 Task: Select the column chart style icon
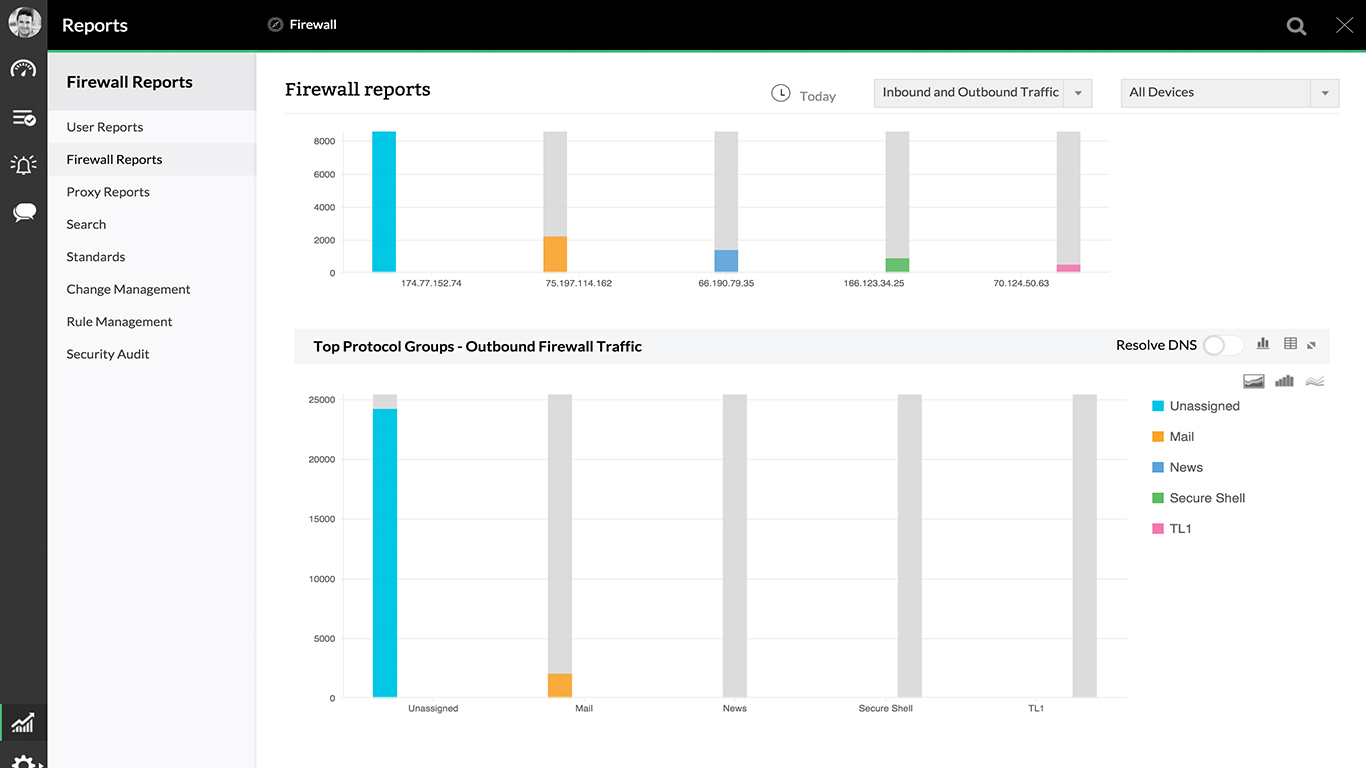pos(1284,381)
